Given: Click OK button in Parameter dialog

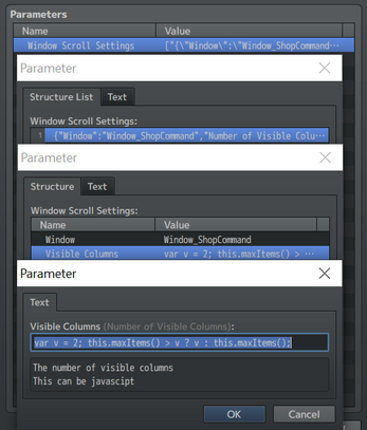Looking at the screenshot, I should pyautogui.click(x=234, y=414).
